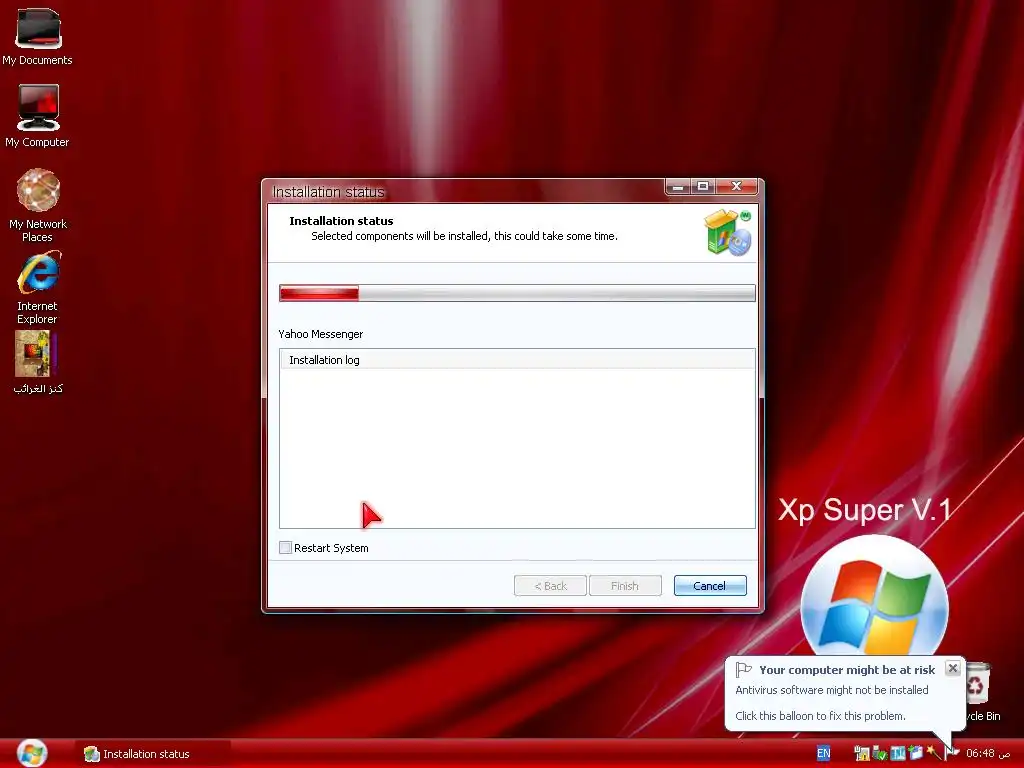1024x768 pixels.
Task: Click the Cancel button
Action: [x=710, y=586]
